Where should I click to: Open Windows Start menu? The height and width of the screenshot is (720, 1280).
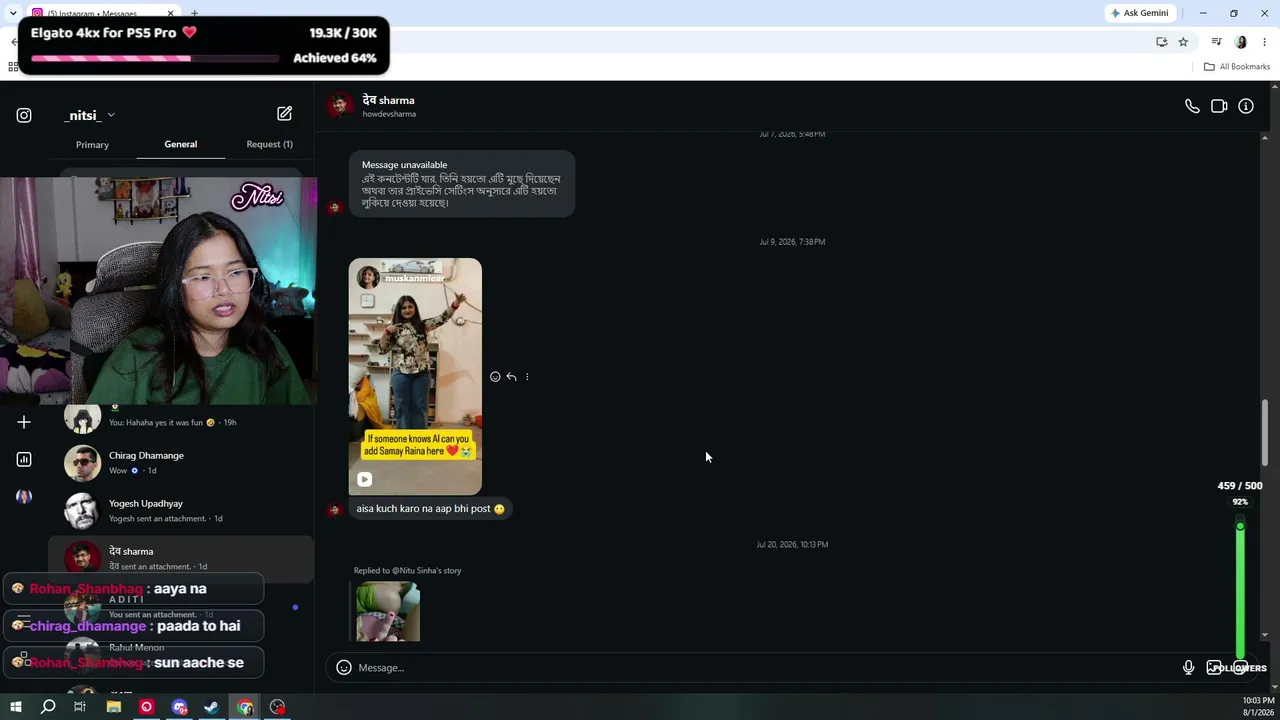point(16,707)
